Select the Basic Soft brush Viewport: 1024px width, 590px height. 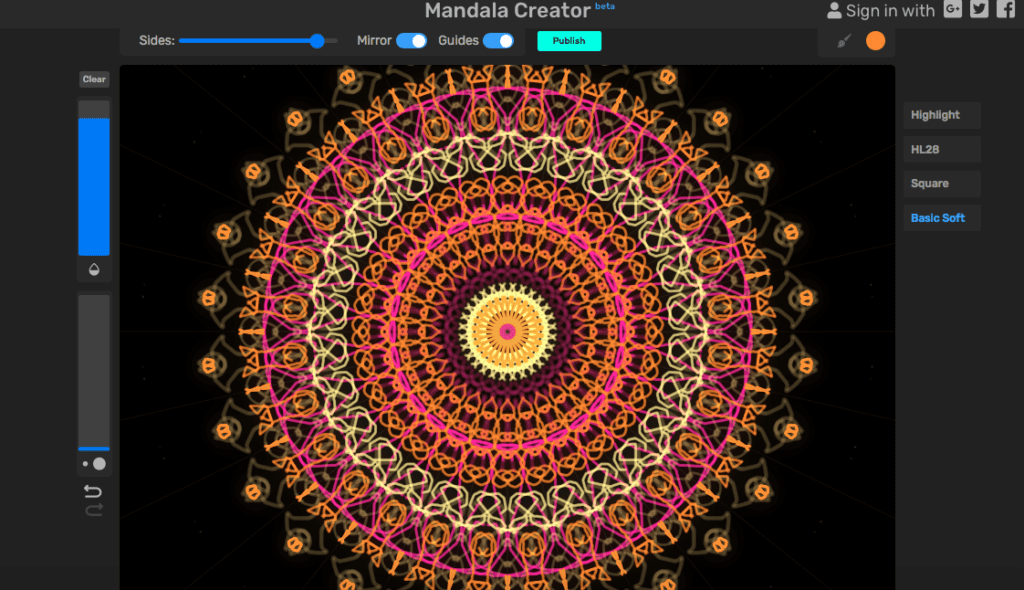point(942,218)
